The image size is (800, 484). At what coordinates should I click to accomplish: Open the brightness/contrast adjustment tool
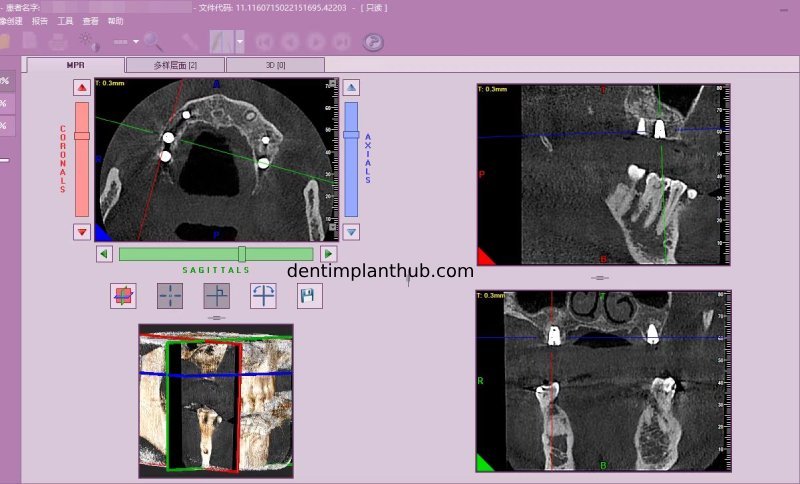coord(88,42)
